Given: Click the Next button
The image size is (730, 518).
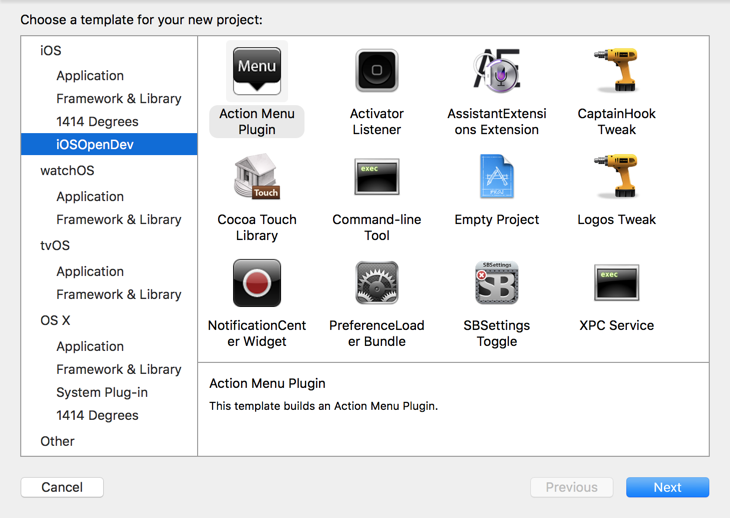Looking at the screenshot, I should pyautogui.click(x=667, y=487).
